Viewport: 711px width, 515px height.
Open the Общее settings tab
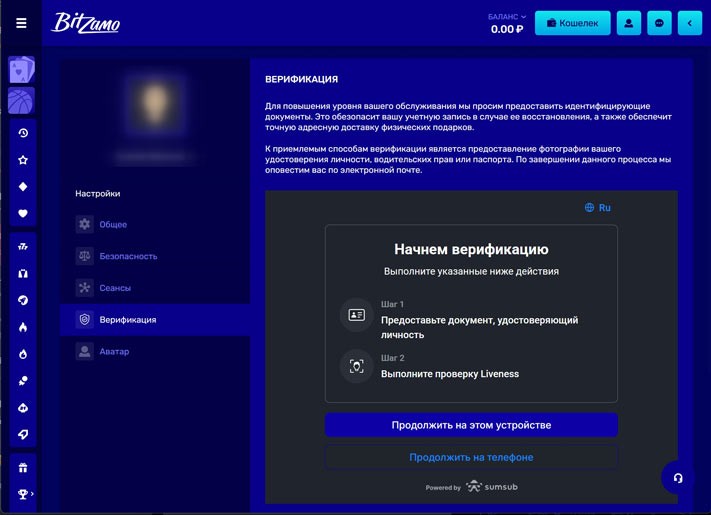coord(113,225)
